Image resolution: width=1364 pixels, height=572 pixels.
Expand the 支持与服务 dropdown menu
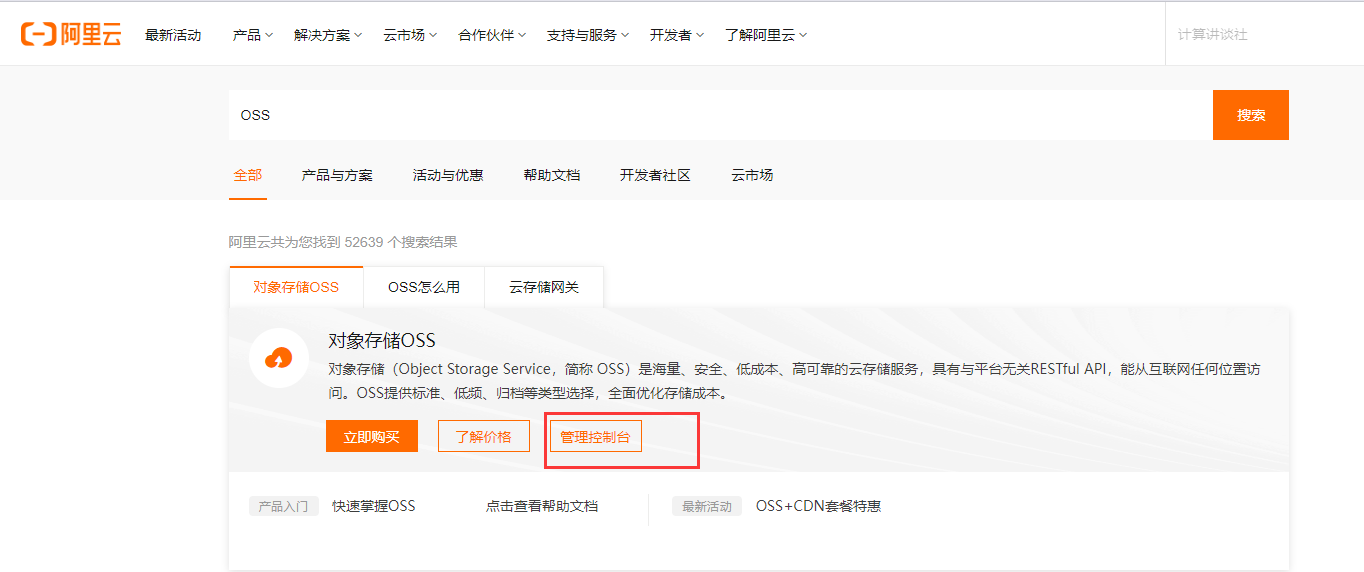pos(588,35)
